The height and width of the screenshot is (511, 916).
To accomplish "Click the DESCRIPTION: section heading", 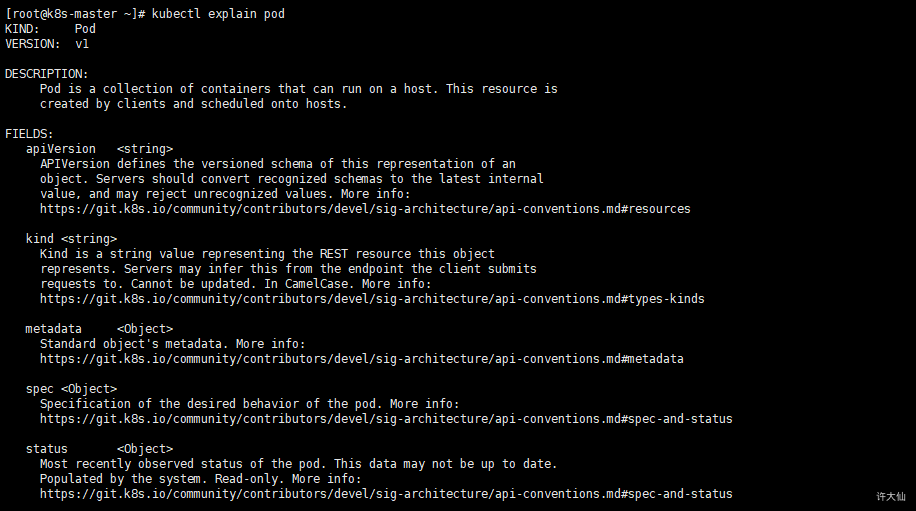I will coord(47,74).
